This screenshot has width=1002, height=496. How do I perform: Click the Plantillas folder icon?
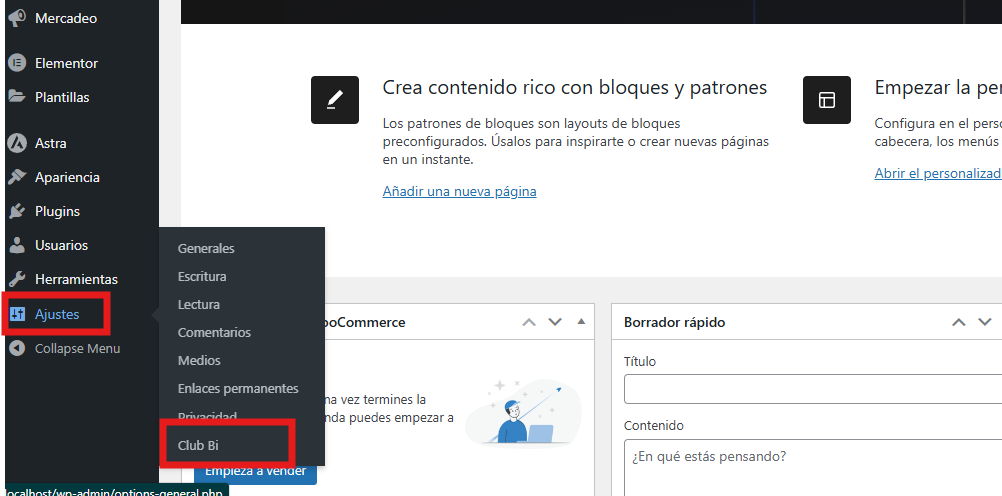click(x=17, y=97)
